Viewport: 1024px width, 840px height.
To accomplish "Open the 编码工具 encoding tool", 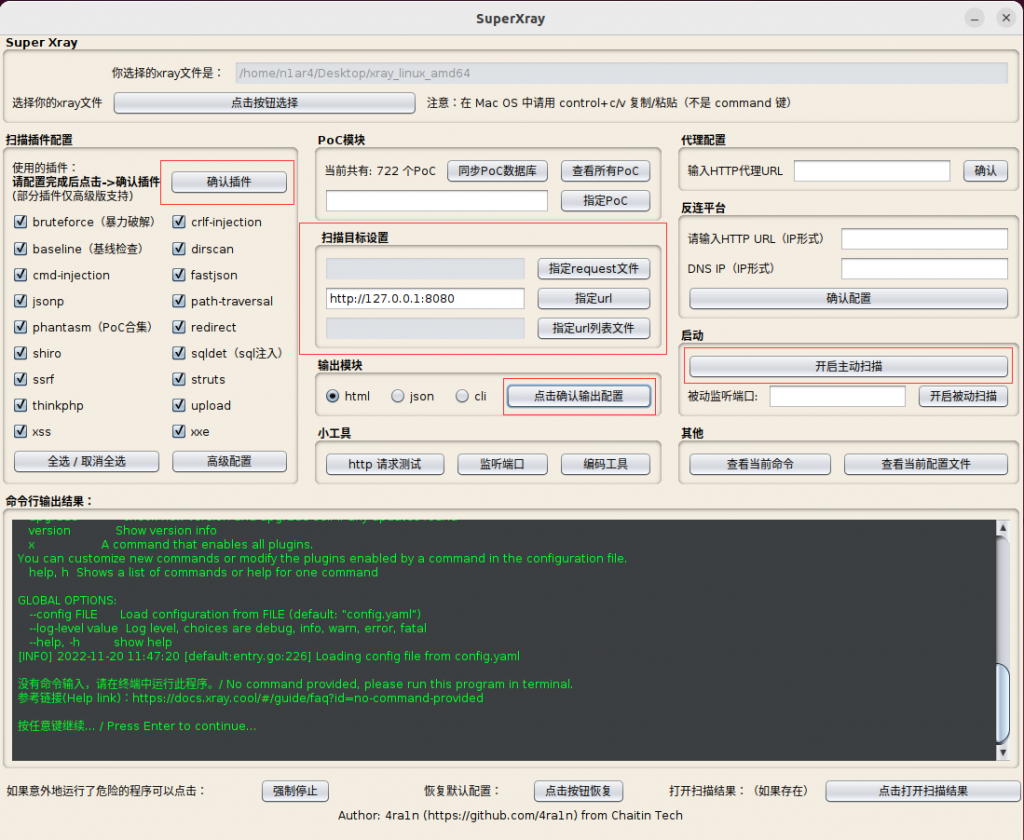I will click(x=604, y=464).
